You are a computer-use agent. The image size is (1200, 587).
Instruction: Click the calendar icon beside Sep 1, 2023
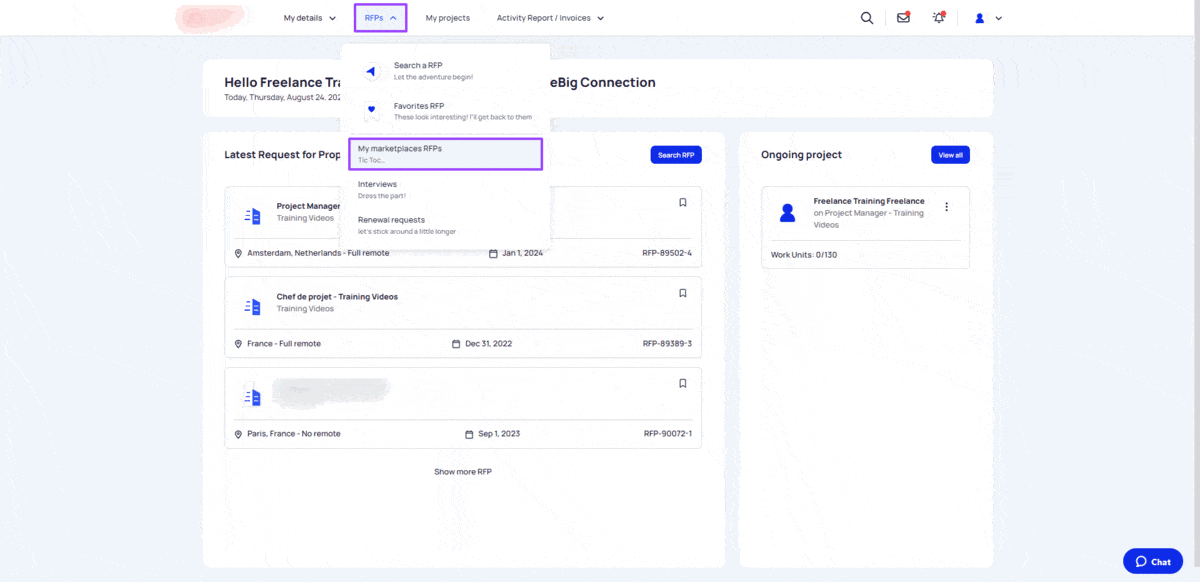coord(469,434)
